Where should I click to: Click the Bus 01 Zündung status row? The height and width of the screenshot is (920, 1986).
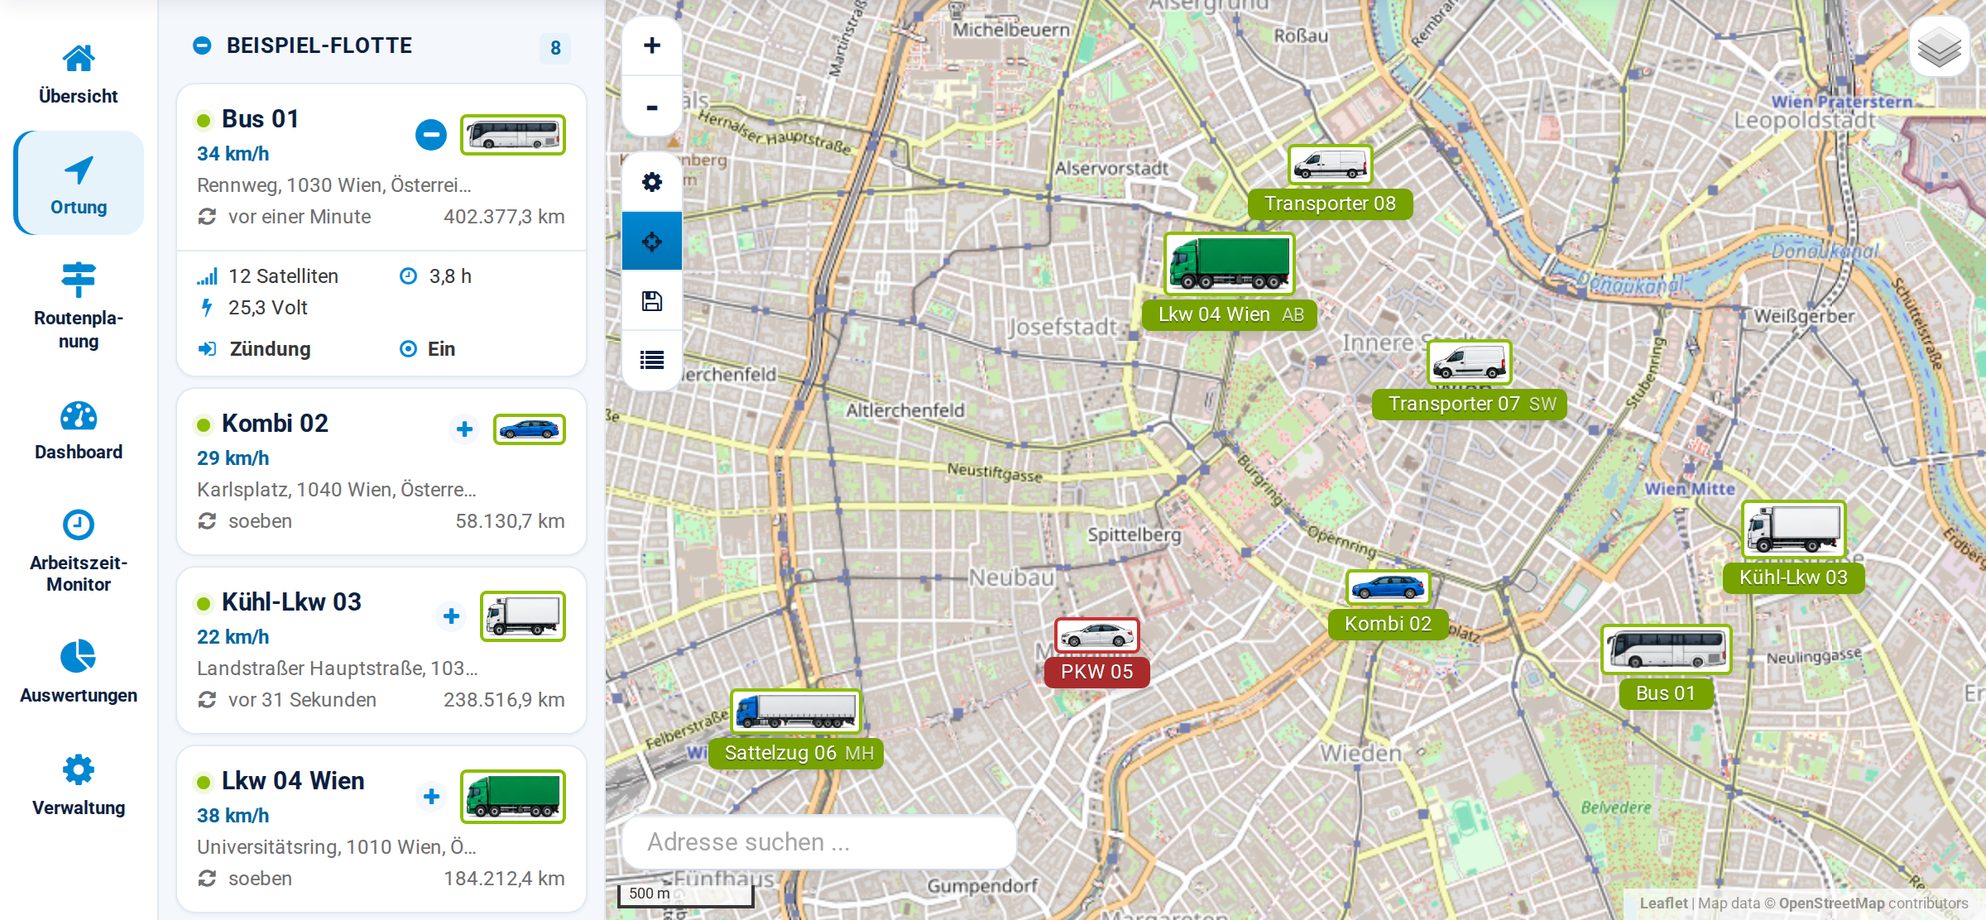point(381,349)
